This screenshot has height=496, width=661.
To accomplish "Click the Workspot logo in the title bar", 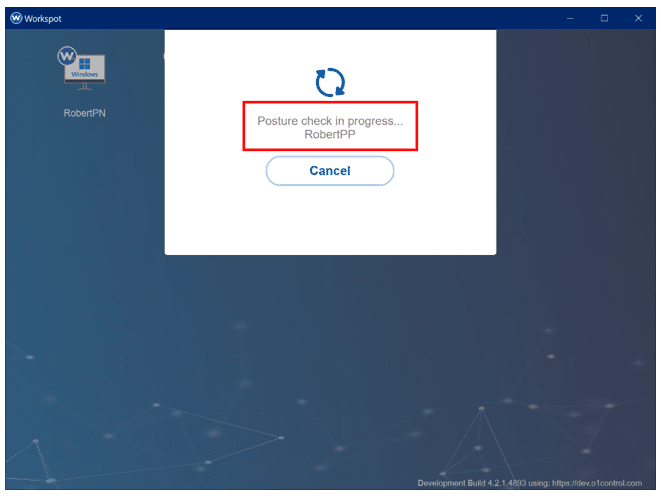I will click(x=15, y=18).
